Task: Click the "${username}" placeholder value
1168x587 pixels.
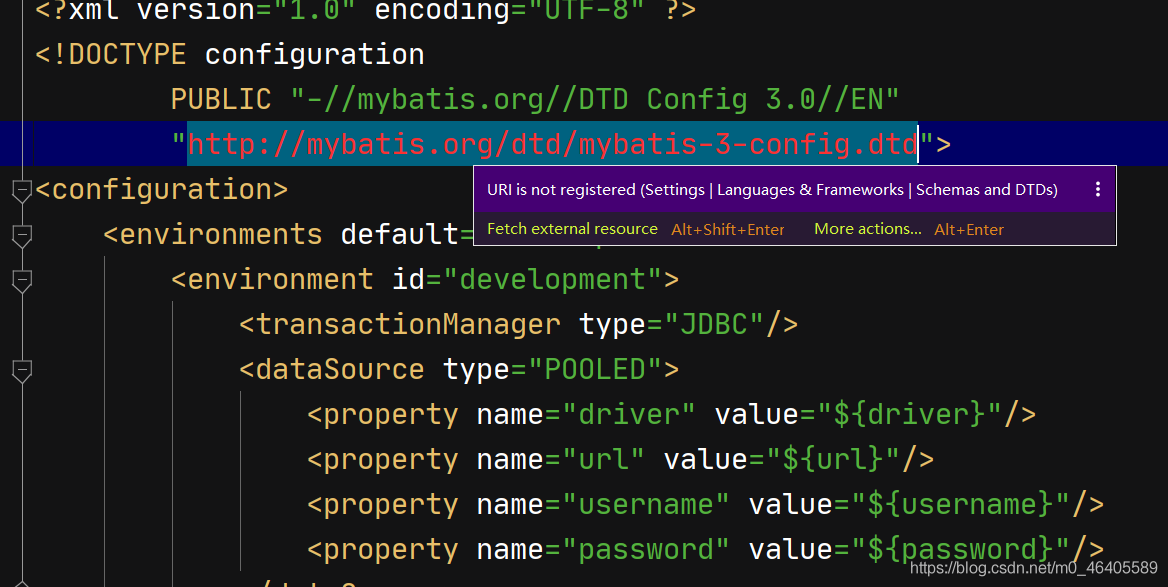Action: [962, 504]
